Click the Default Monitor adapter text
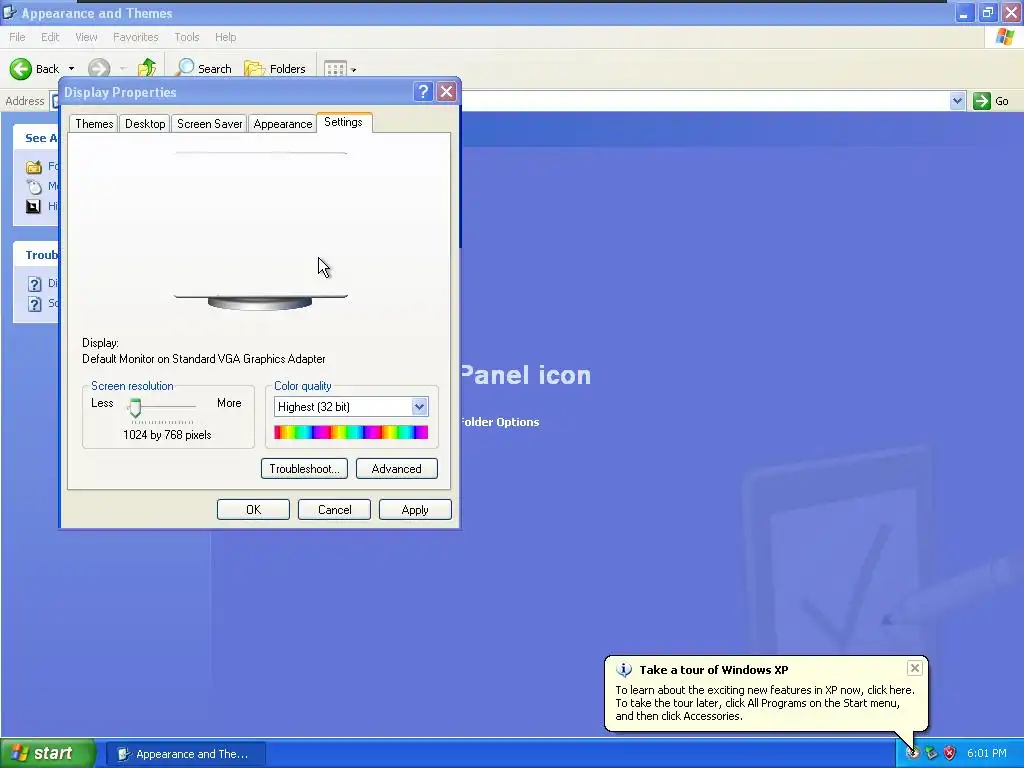Viewport: 1024px width, 768px height. (204, 359)
